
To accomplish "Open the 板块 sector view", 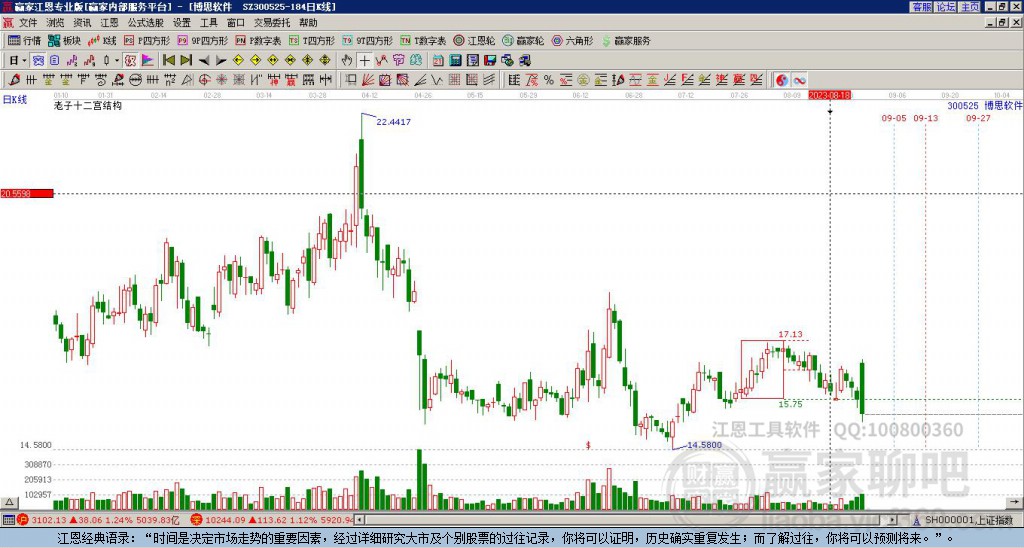I will pyautogui.click(x=64, y=40).
